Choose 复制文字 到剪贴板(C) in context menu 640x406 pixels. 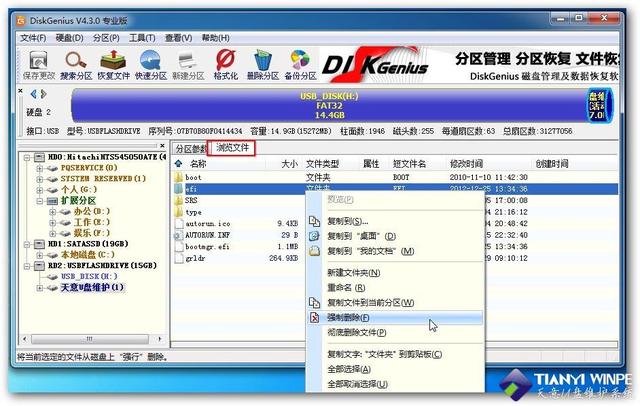(395, 354)
